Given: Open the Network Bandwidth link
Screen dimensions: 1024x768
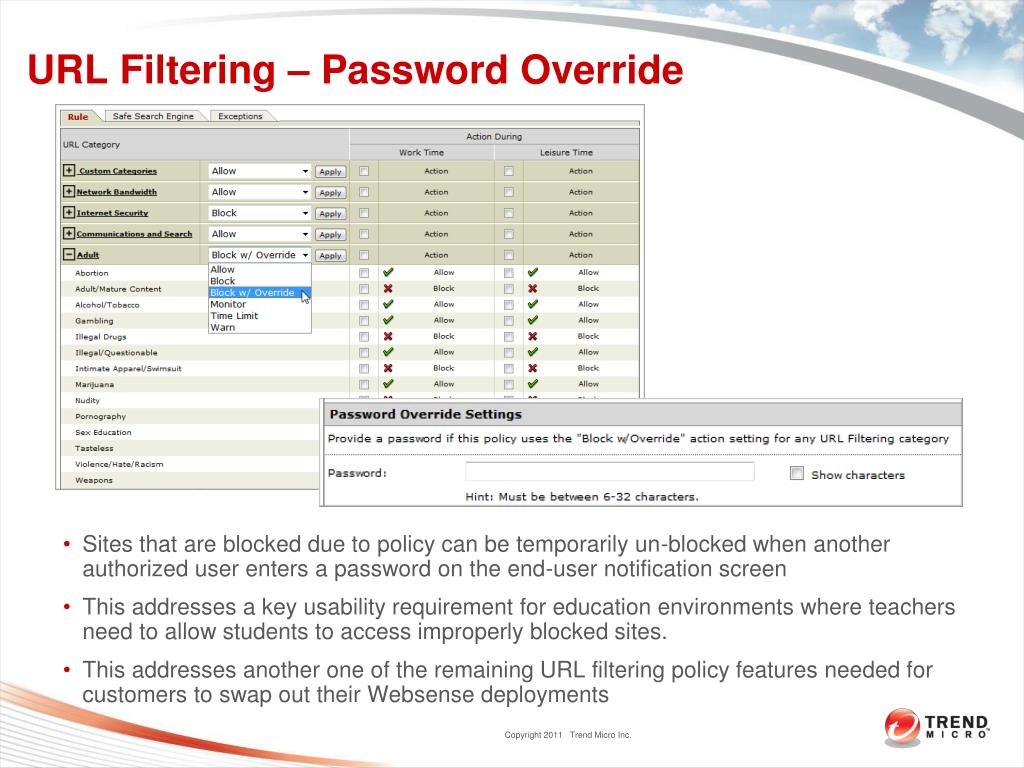Looking at the screenshot, I should [x=117, y=192].
